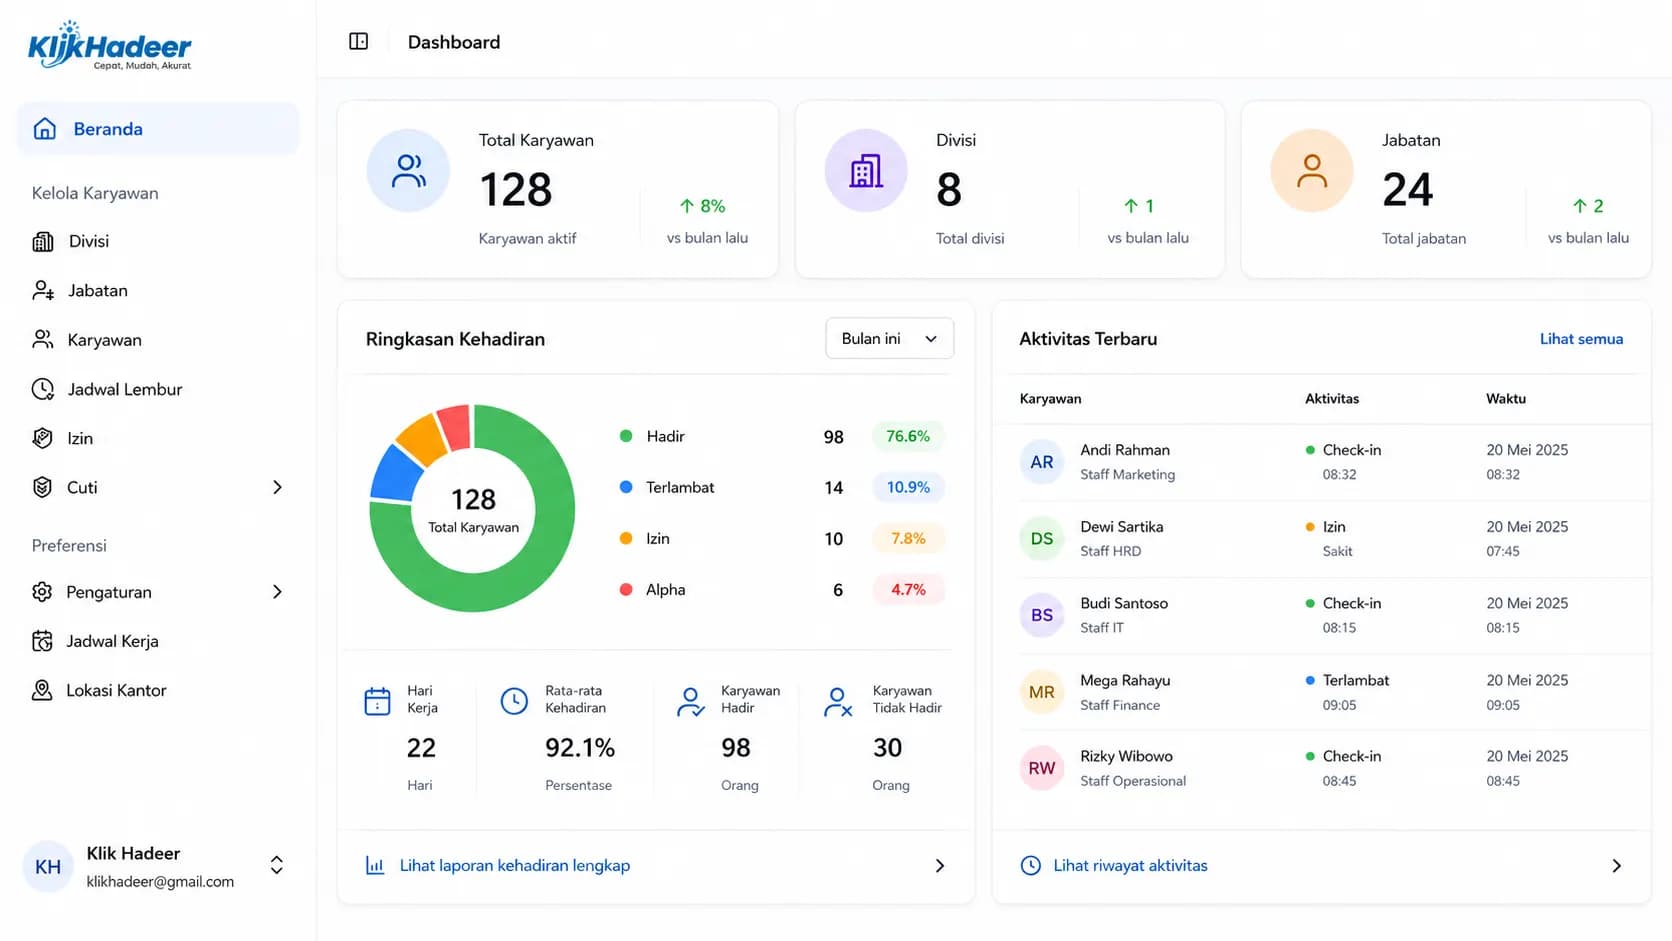Expand the Pengaturan submenu chevron

pos(278,591)
